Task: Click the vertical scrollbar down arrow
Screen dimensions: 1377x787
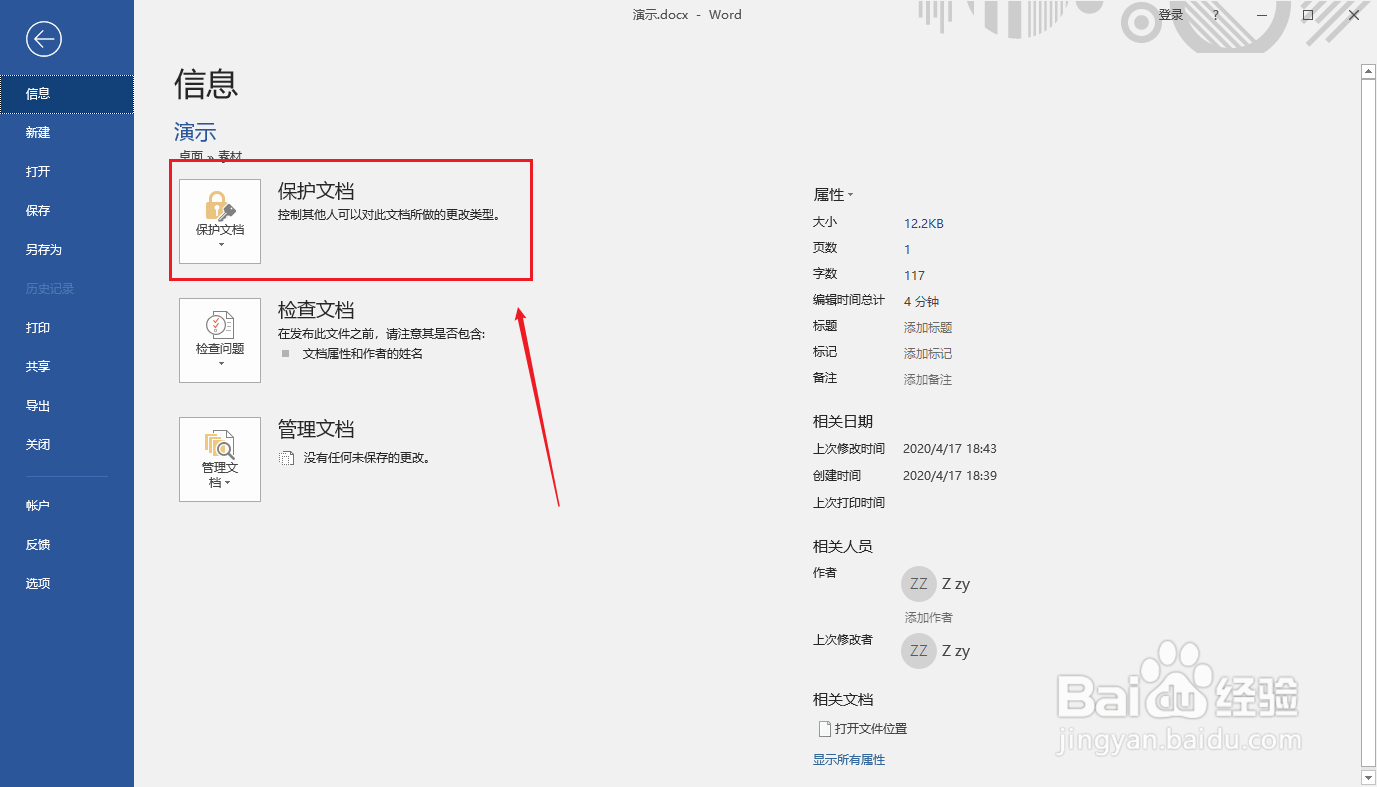Action: [1368, 777]
